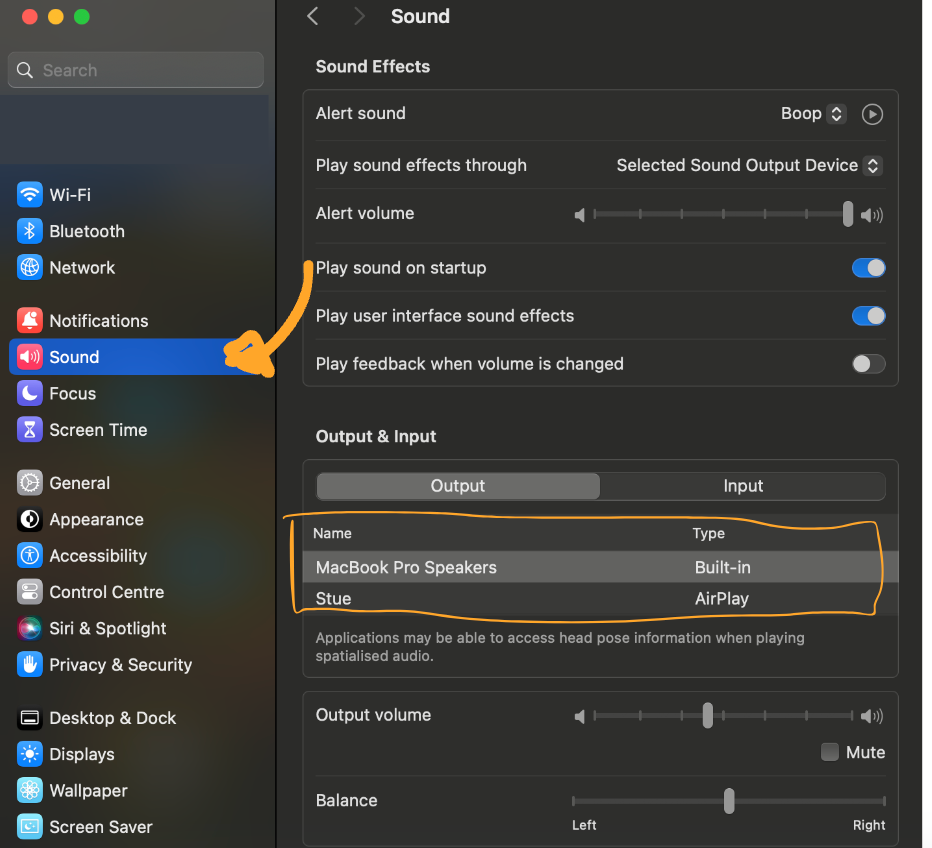Enable Play feedback when volume is changed
This screenshot has width=932, height=848.
point(868,364)
